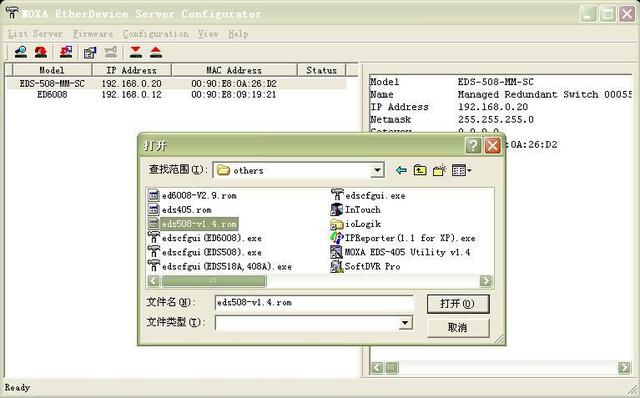Click the 取消 (Cancel) button
Screen dimensions: 640x398
(x=458, y=328)
